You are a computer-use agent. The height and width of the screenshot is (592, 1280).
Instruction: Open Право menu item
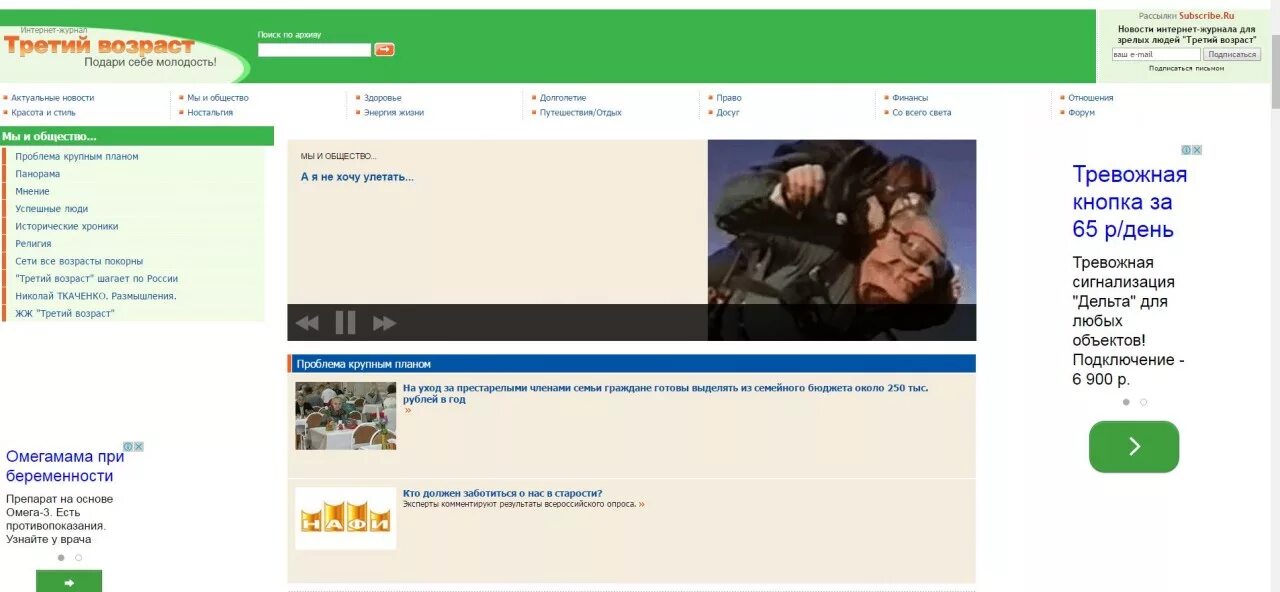729,98
